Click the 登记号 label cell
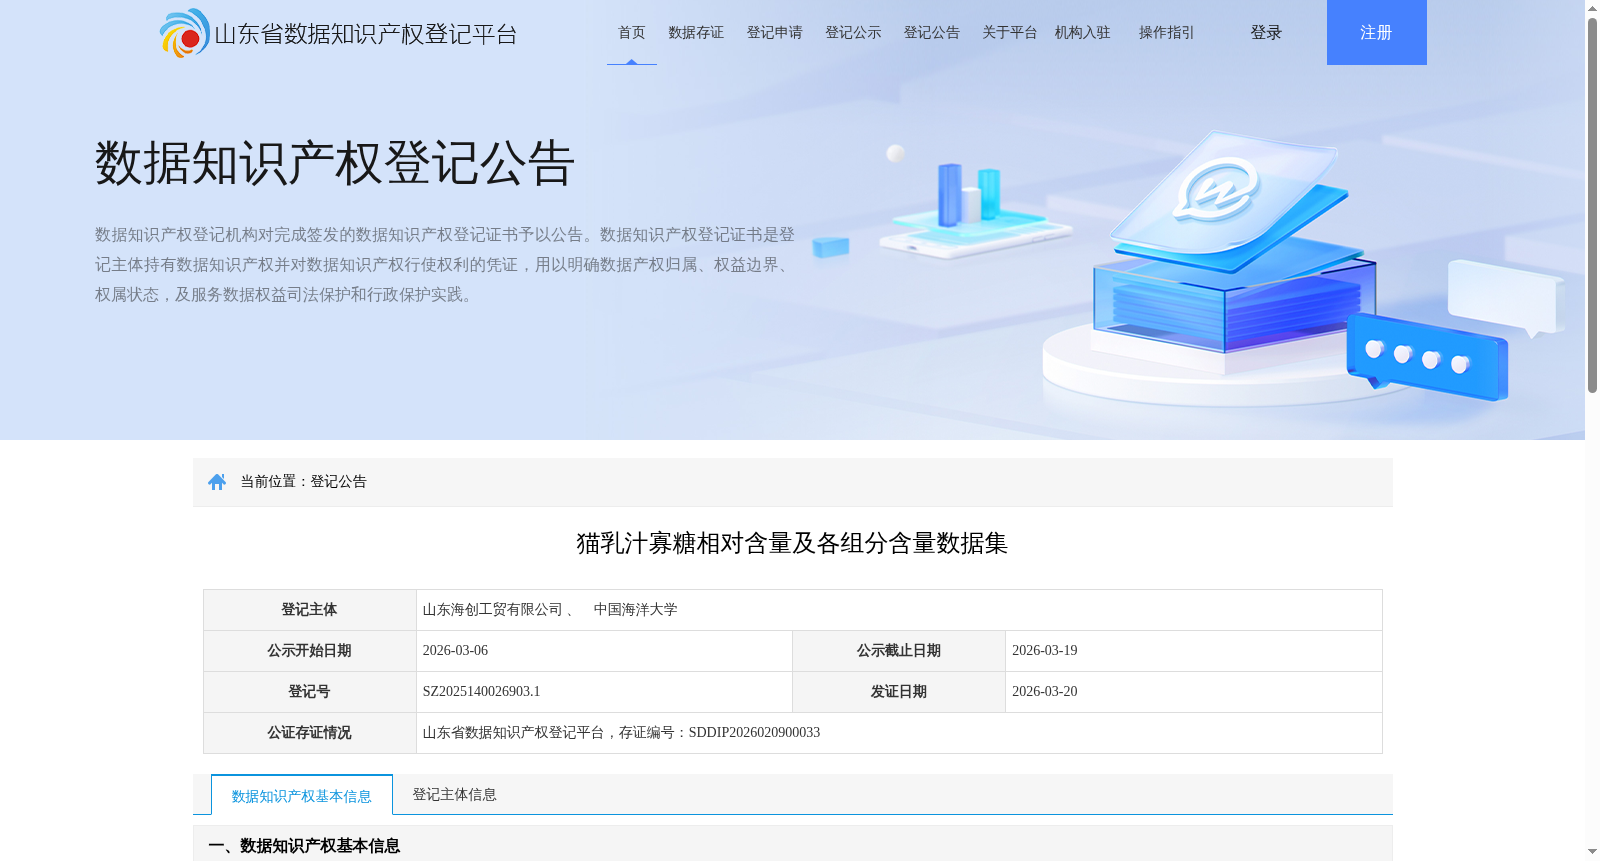Screen dimensions: 1600x861 (310, 692)
